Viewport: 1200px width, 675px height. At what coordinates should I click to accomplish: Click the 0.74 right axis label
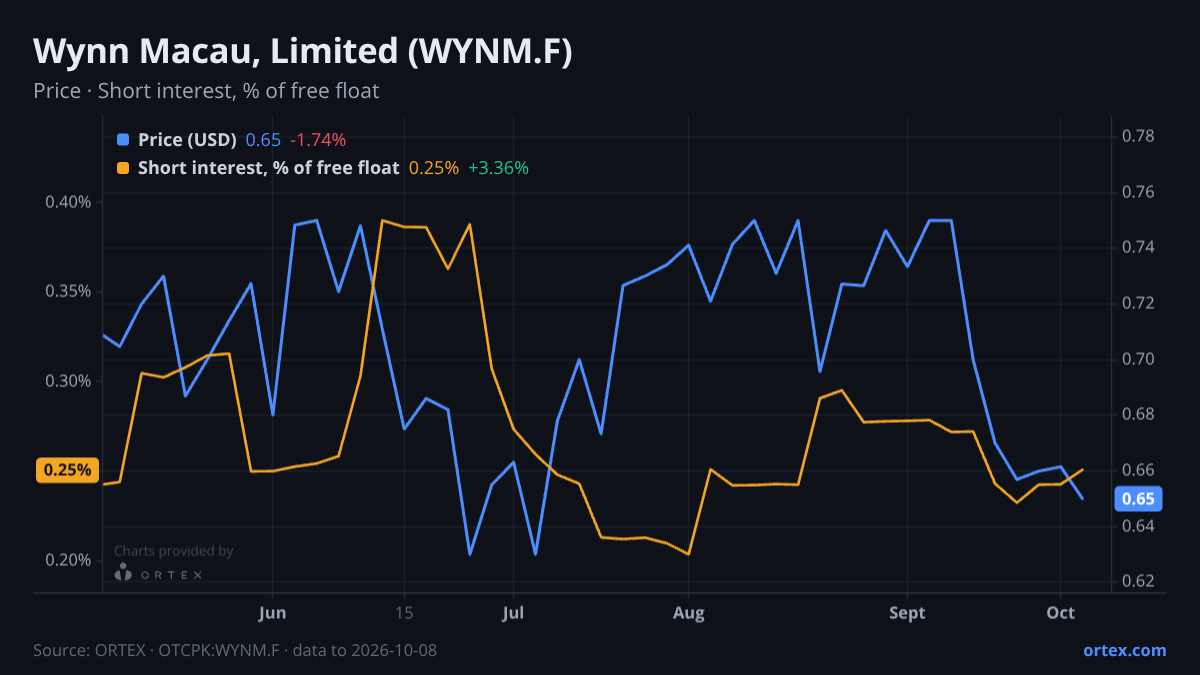pos(1139,247)
